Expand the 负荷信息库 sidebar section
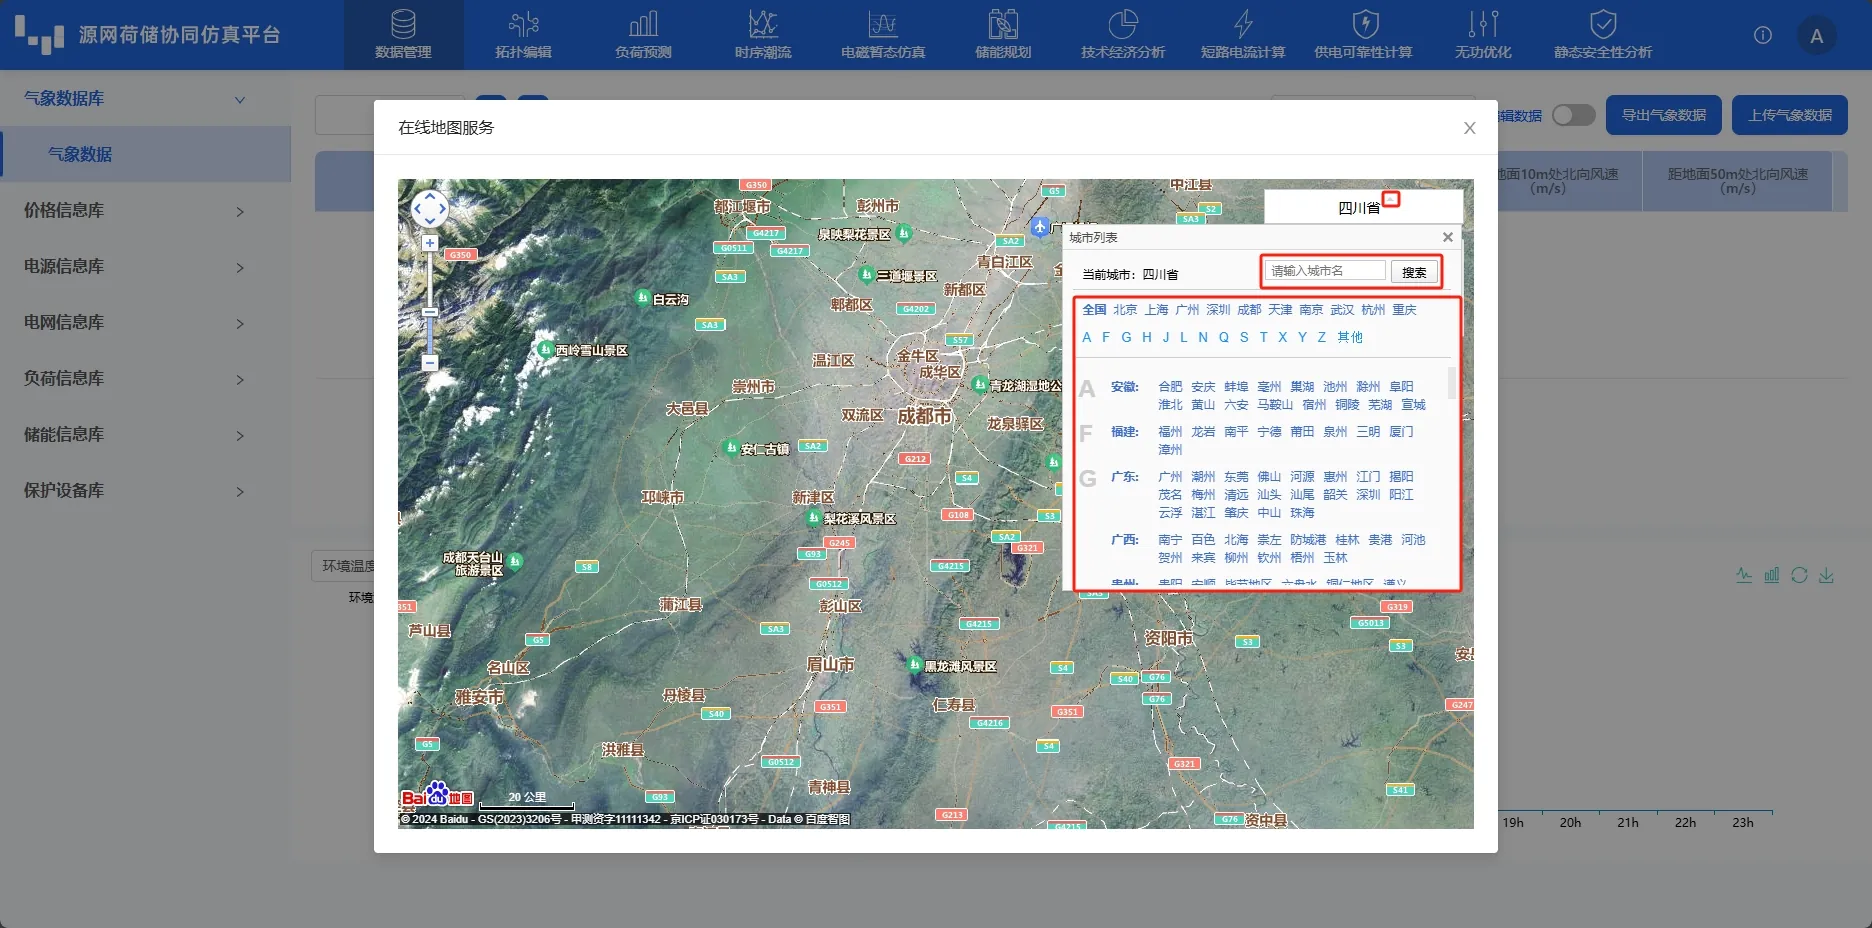This screenshot has width=1872, height=928. point(145,378)
